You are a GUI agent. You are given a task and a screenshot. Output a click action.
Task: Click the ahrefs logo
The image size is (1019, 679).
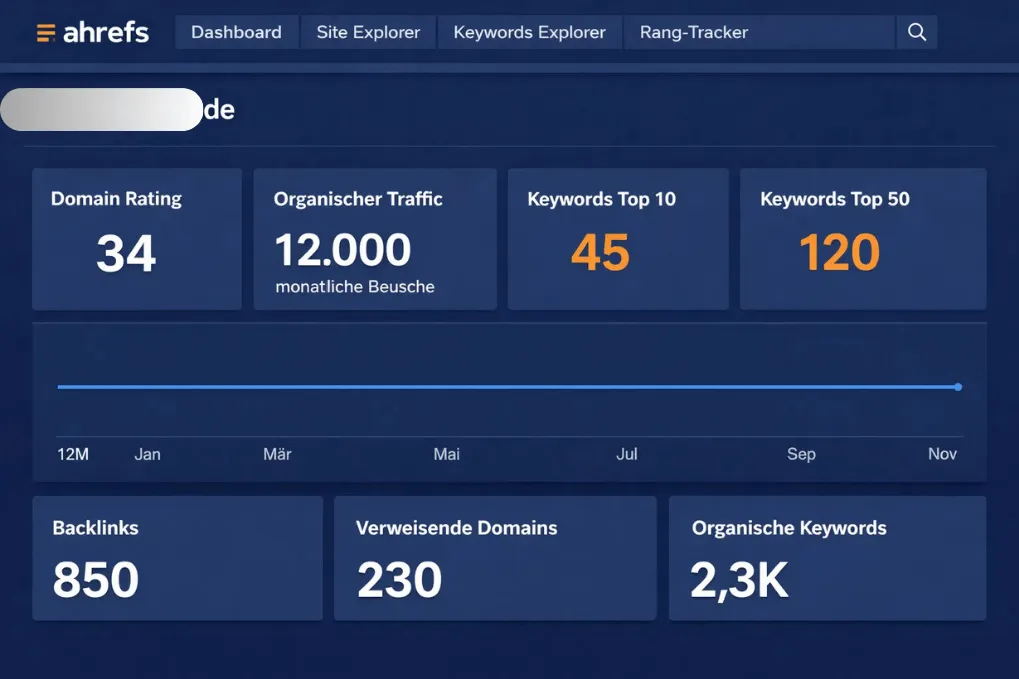tap(93, 32)
